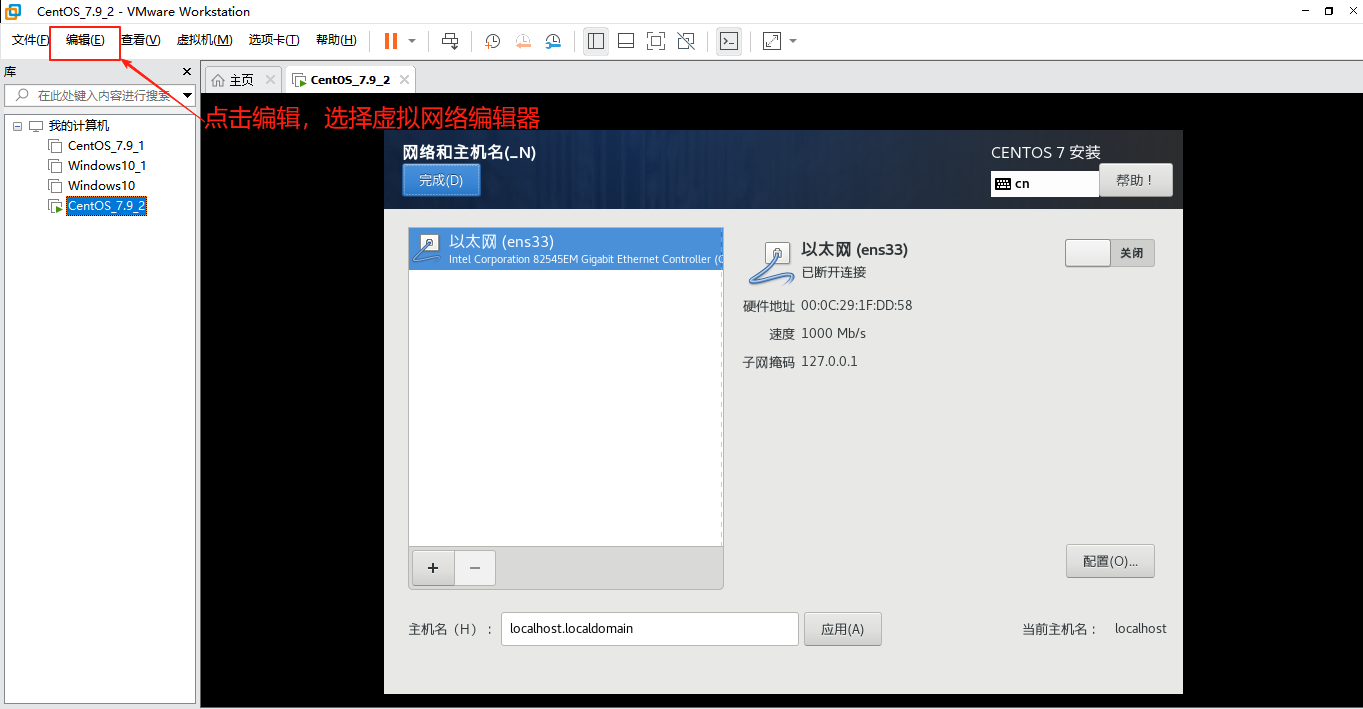This screenshot has width=1363, height=709.
Task: Open the snapshot manager
Action: (x=553, y=41)
